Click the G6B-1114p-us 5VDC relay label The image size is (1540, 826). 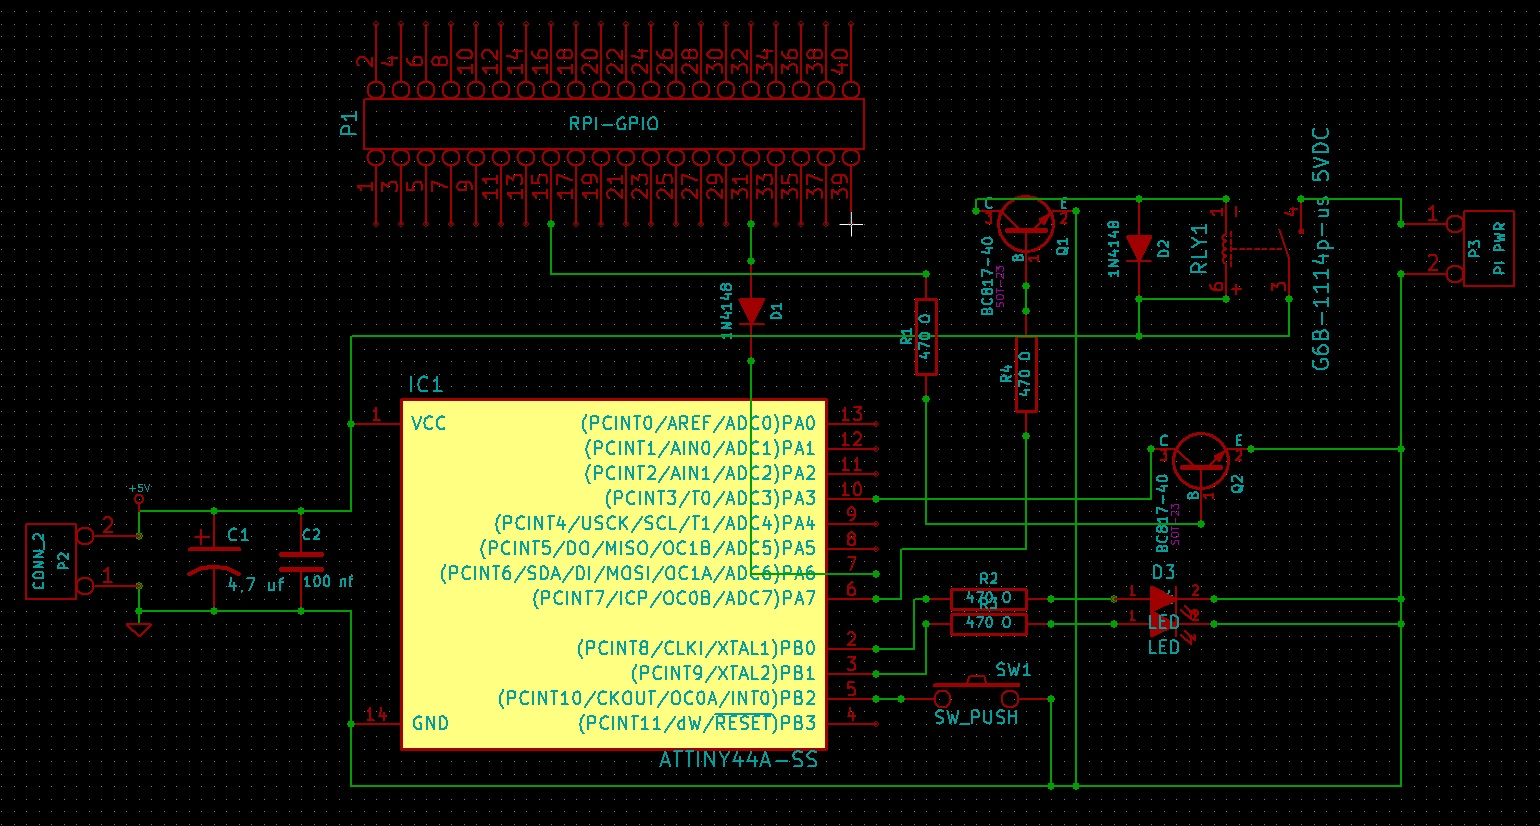click(x=1321, y=249)
